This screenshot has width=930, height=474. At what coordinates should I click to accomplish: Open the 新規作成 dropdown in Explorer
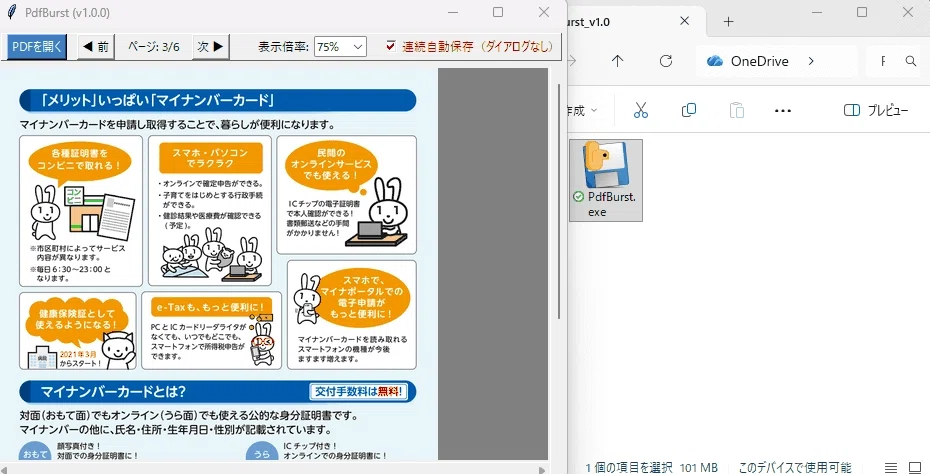pos(582,110)
